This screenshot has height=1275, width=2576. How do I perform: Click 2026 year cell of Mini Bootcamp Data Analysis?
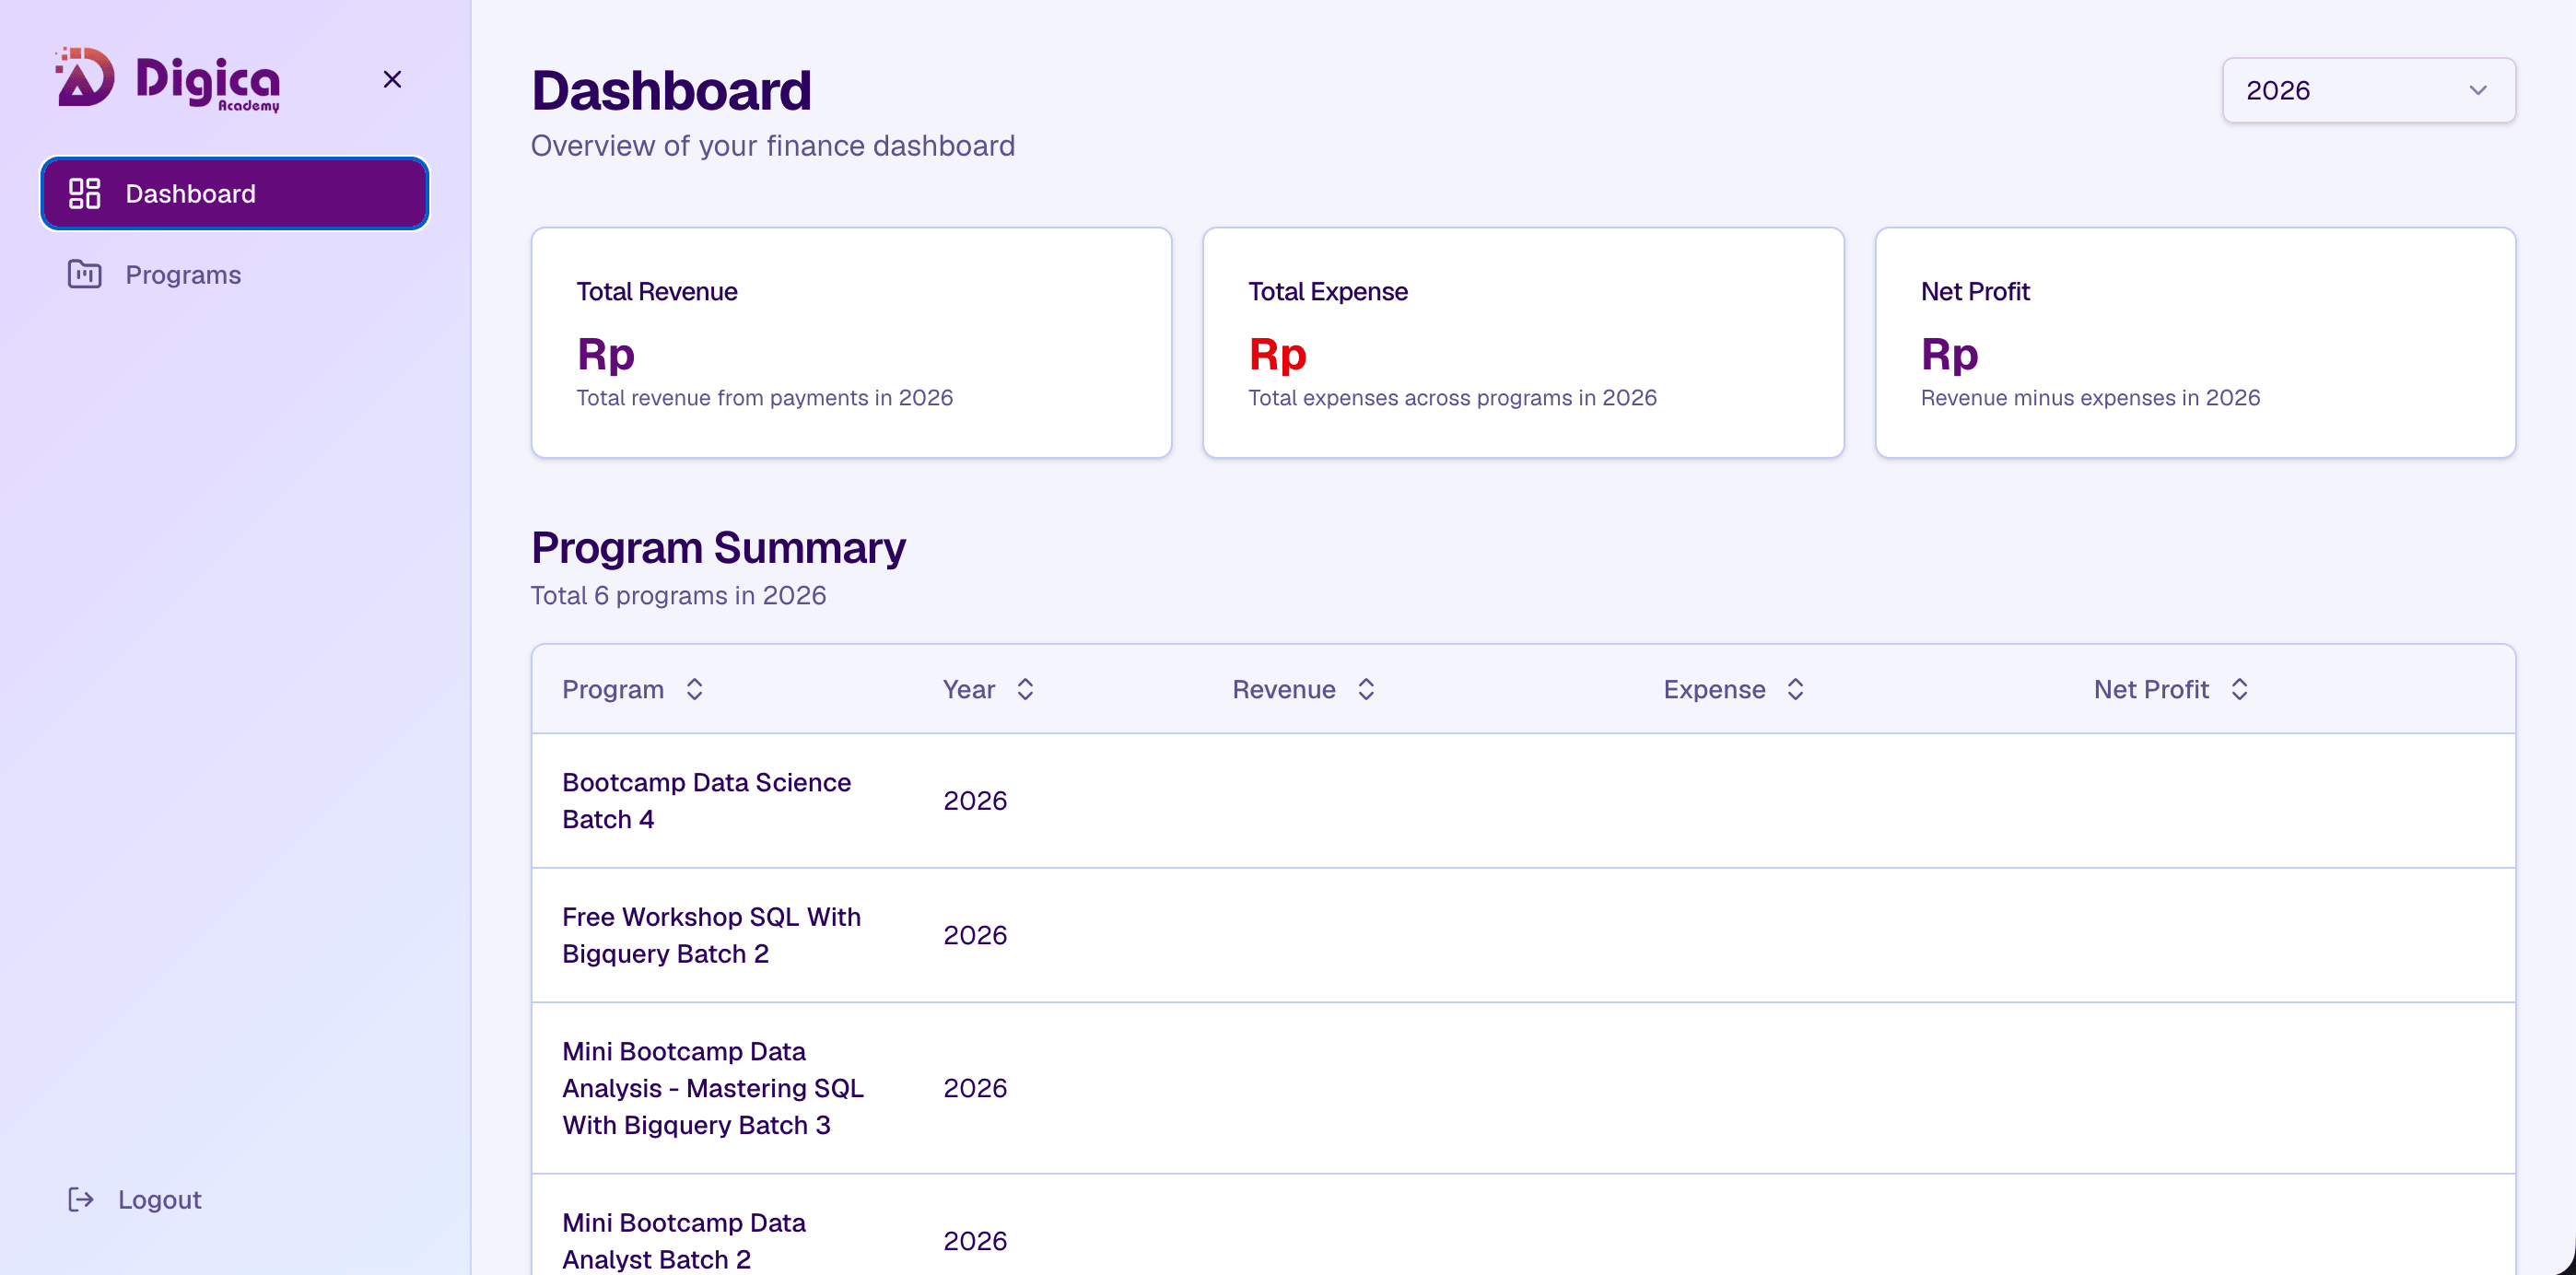tap(975, 1088)
